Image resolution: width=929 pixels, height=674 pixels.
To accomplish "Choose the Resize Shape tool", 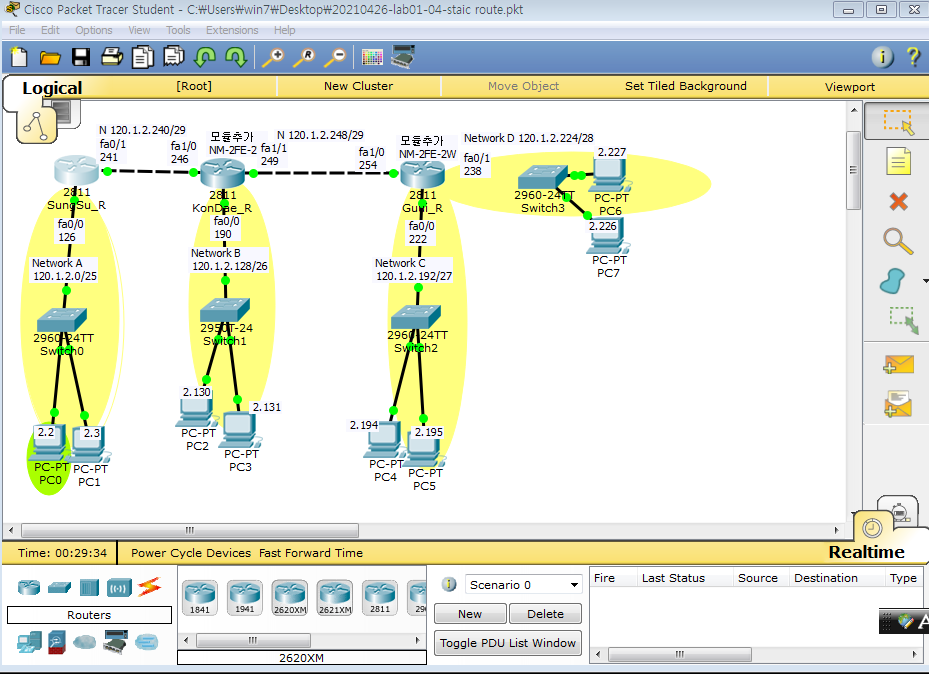I will (903, 320).
